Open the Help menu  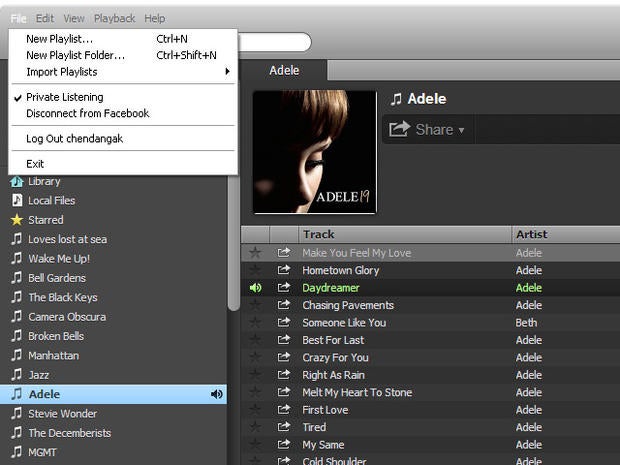pos(155,18)
